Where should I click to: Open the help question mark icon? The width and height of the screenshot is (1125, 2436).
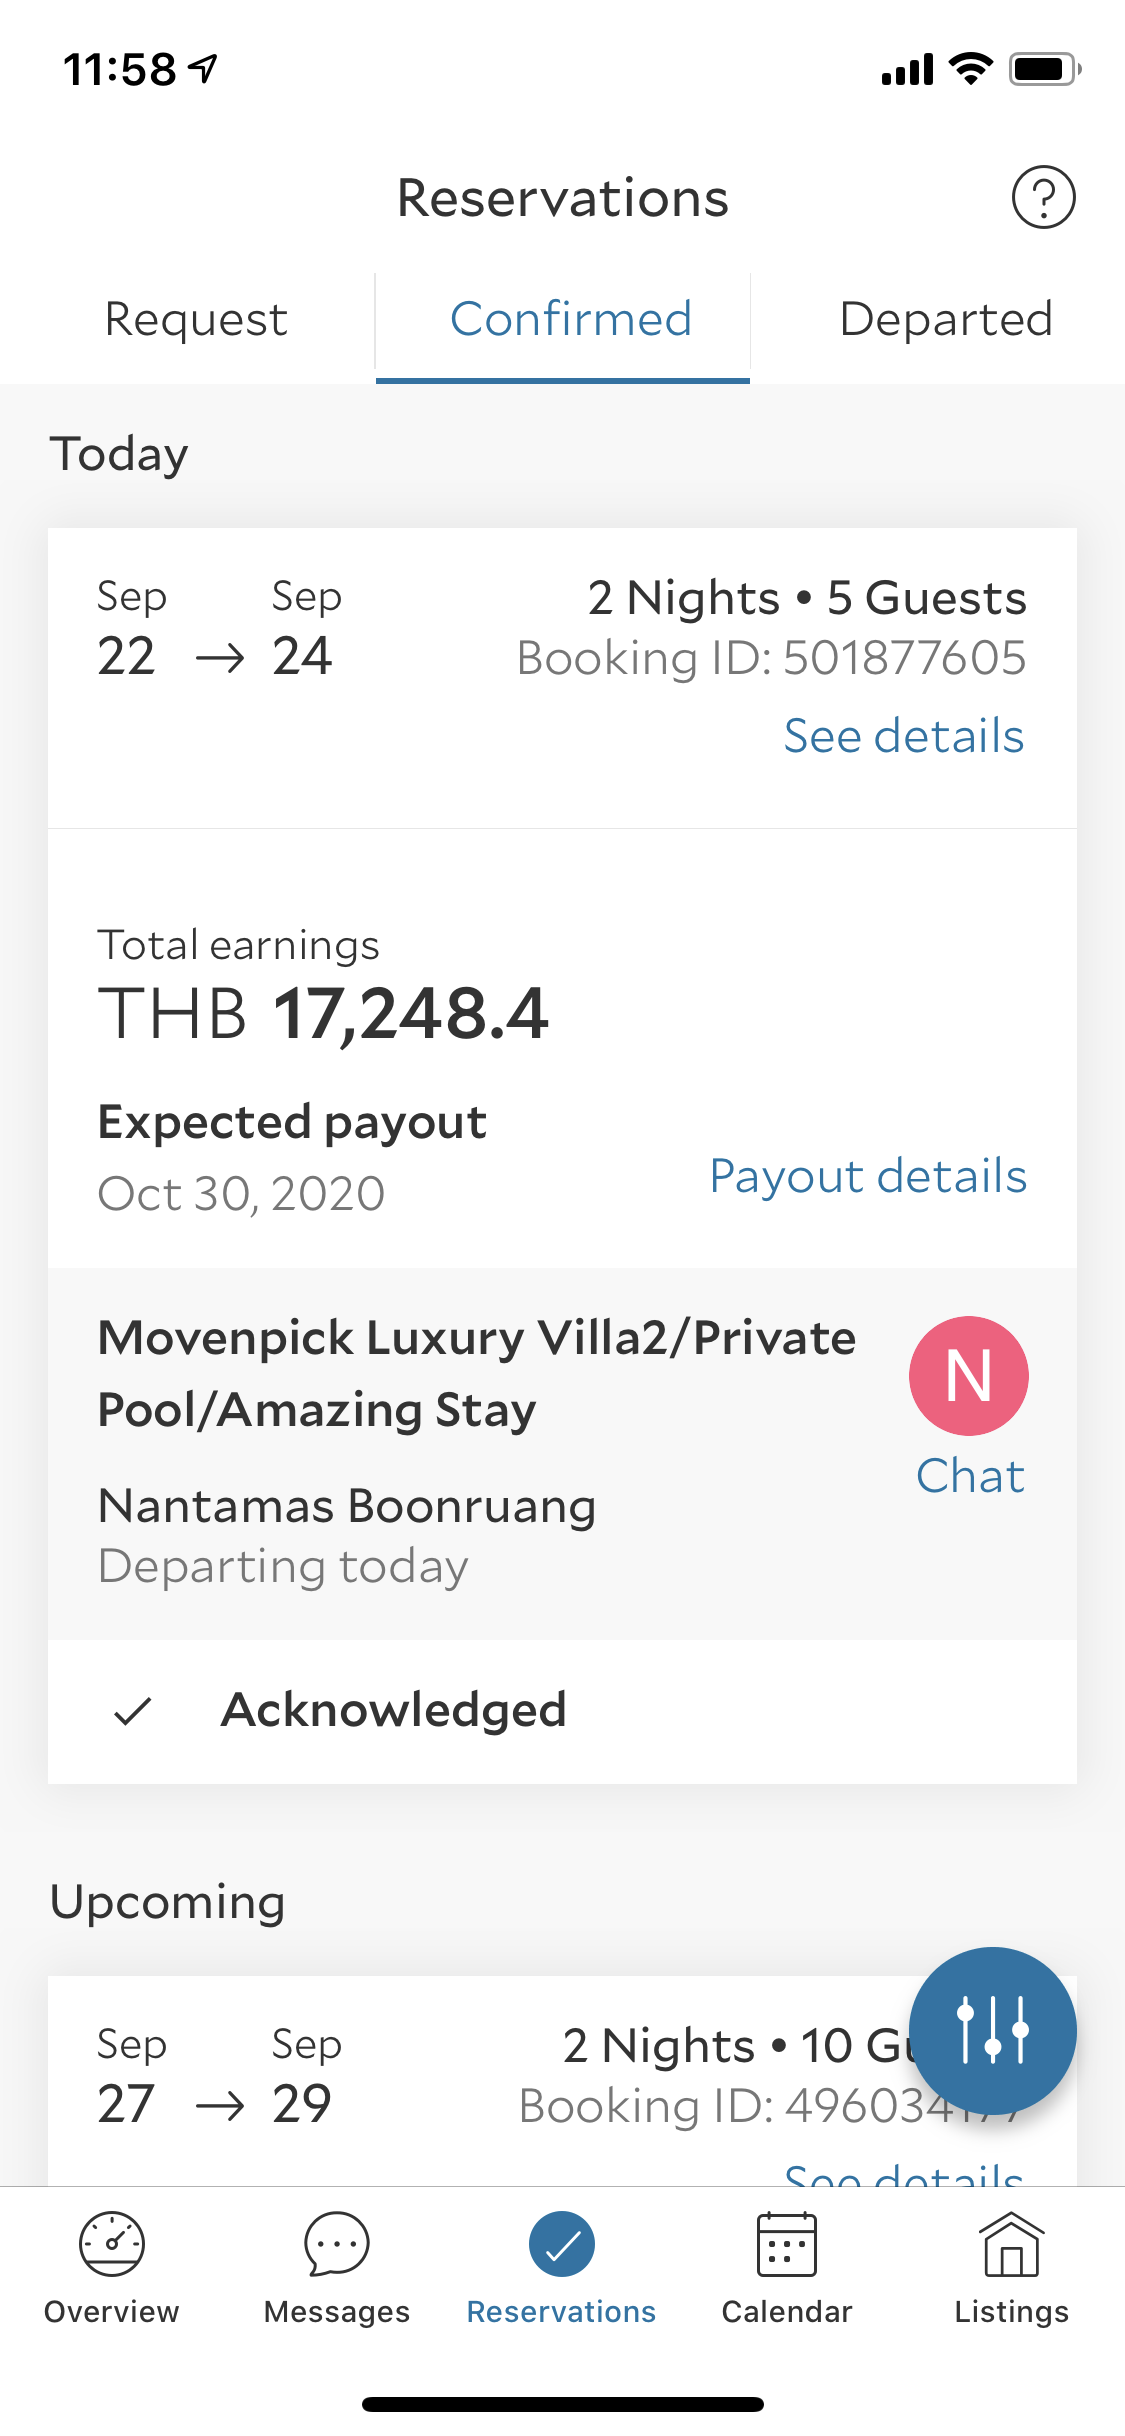(1043, 197)
